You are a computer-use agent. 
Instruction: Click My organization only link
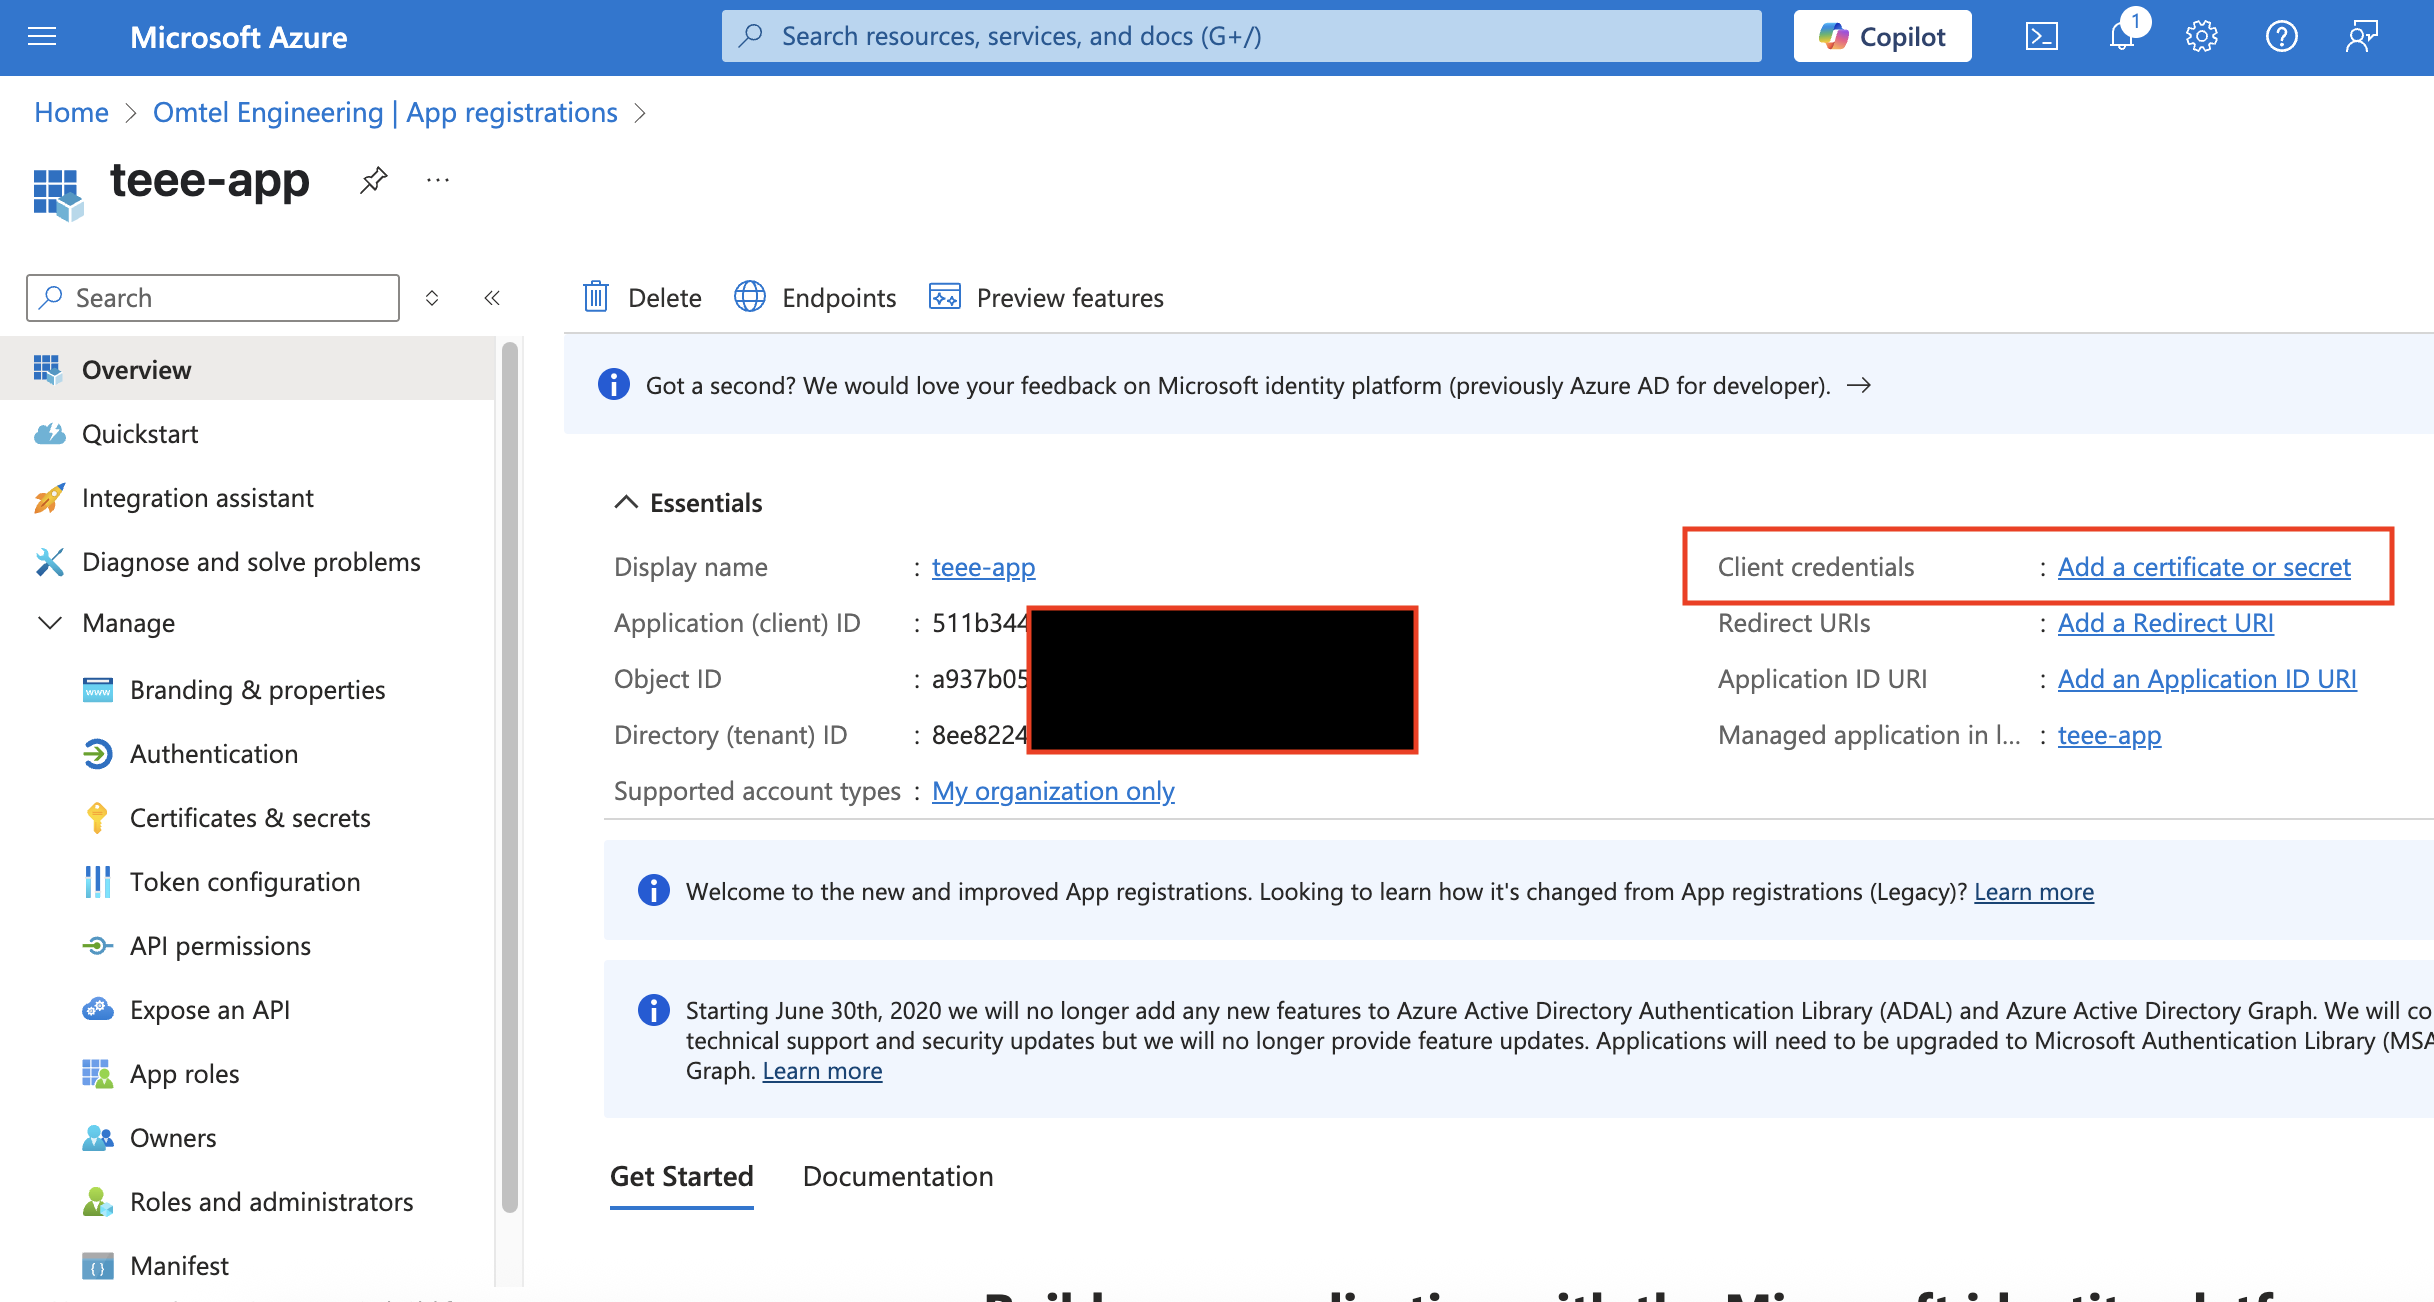pos(1053,791)
